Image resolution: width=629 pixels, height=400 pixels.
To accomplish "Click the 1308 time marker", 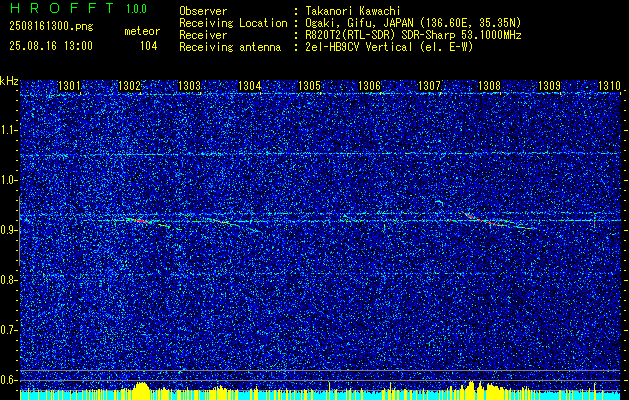I will point(490,86).
